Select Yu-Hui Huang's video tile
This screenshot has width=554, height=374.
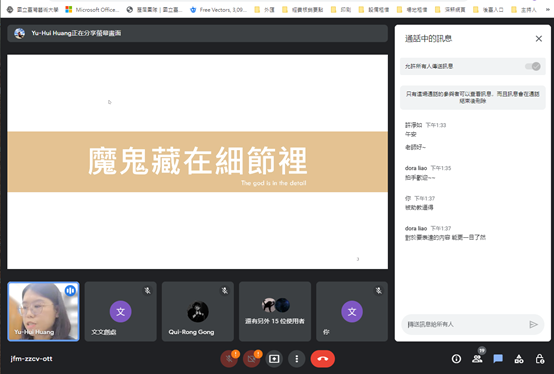coord(43,311)
